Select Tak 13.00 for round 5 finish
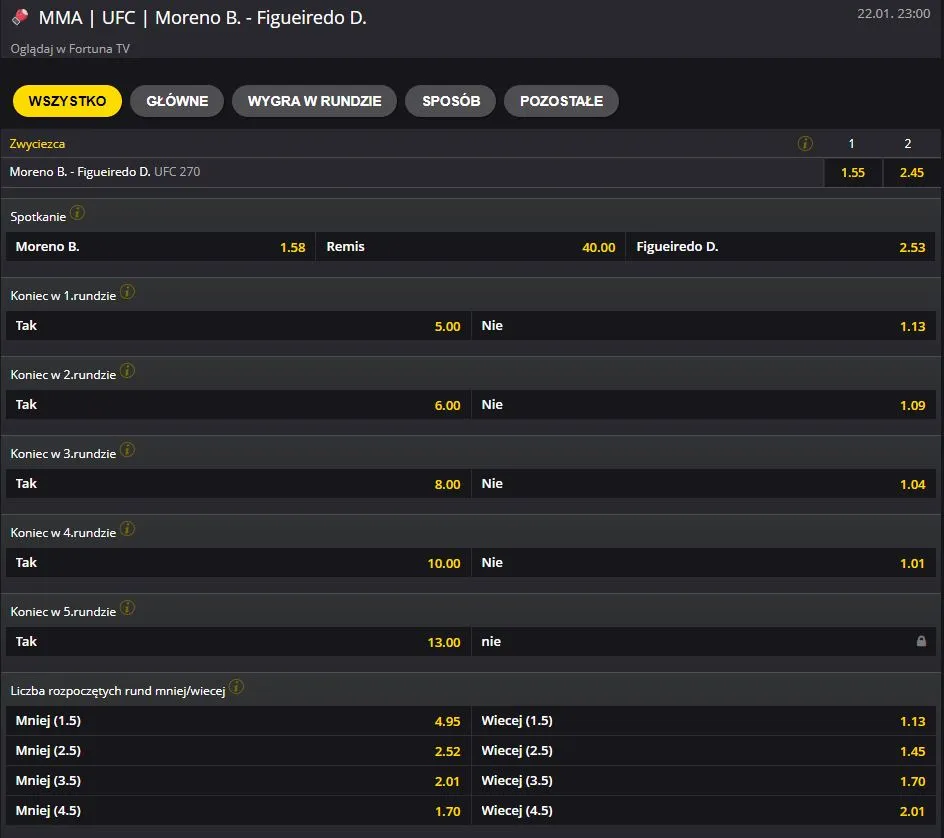This screenshot has height=838, width=944. tap(238, 642)
